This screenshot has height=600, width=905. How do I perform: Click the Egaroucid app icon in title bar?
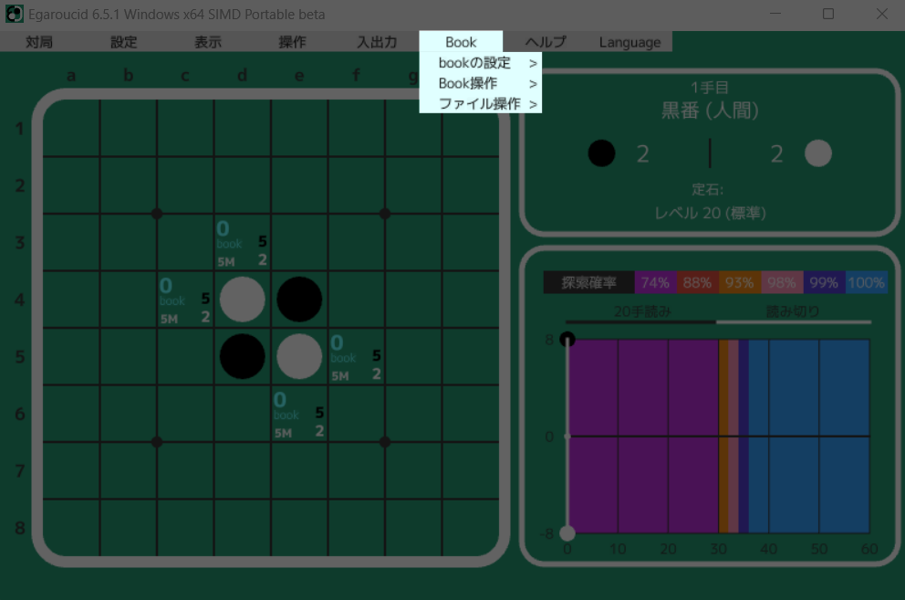tap(14, 14)
